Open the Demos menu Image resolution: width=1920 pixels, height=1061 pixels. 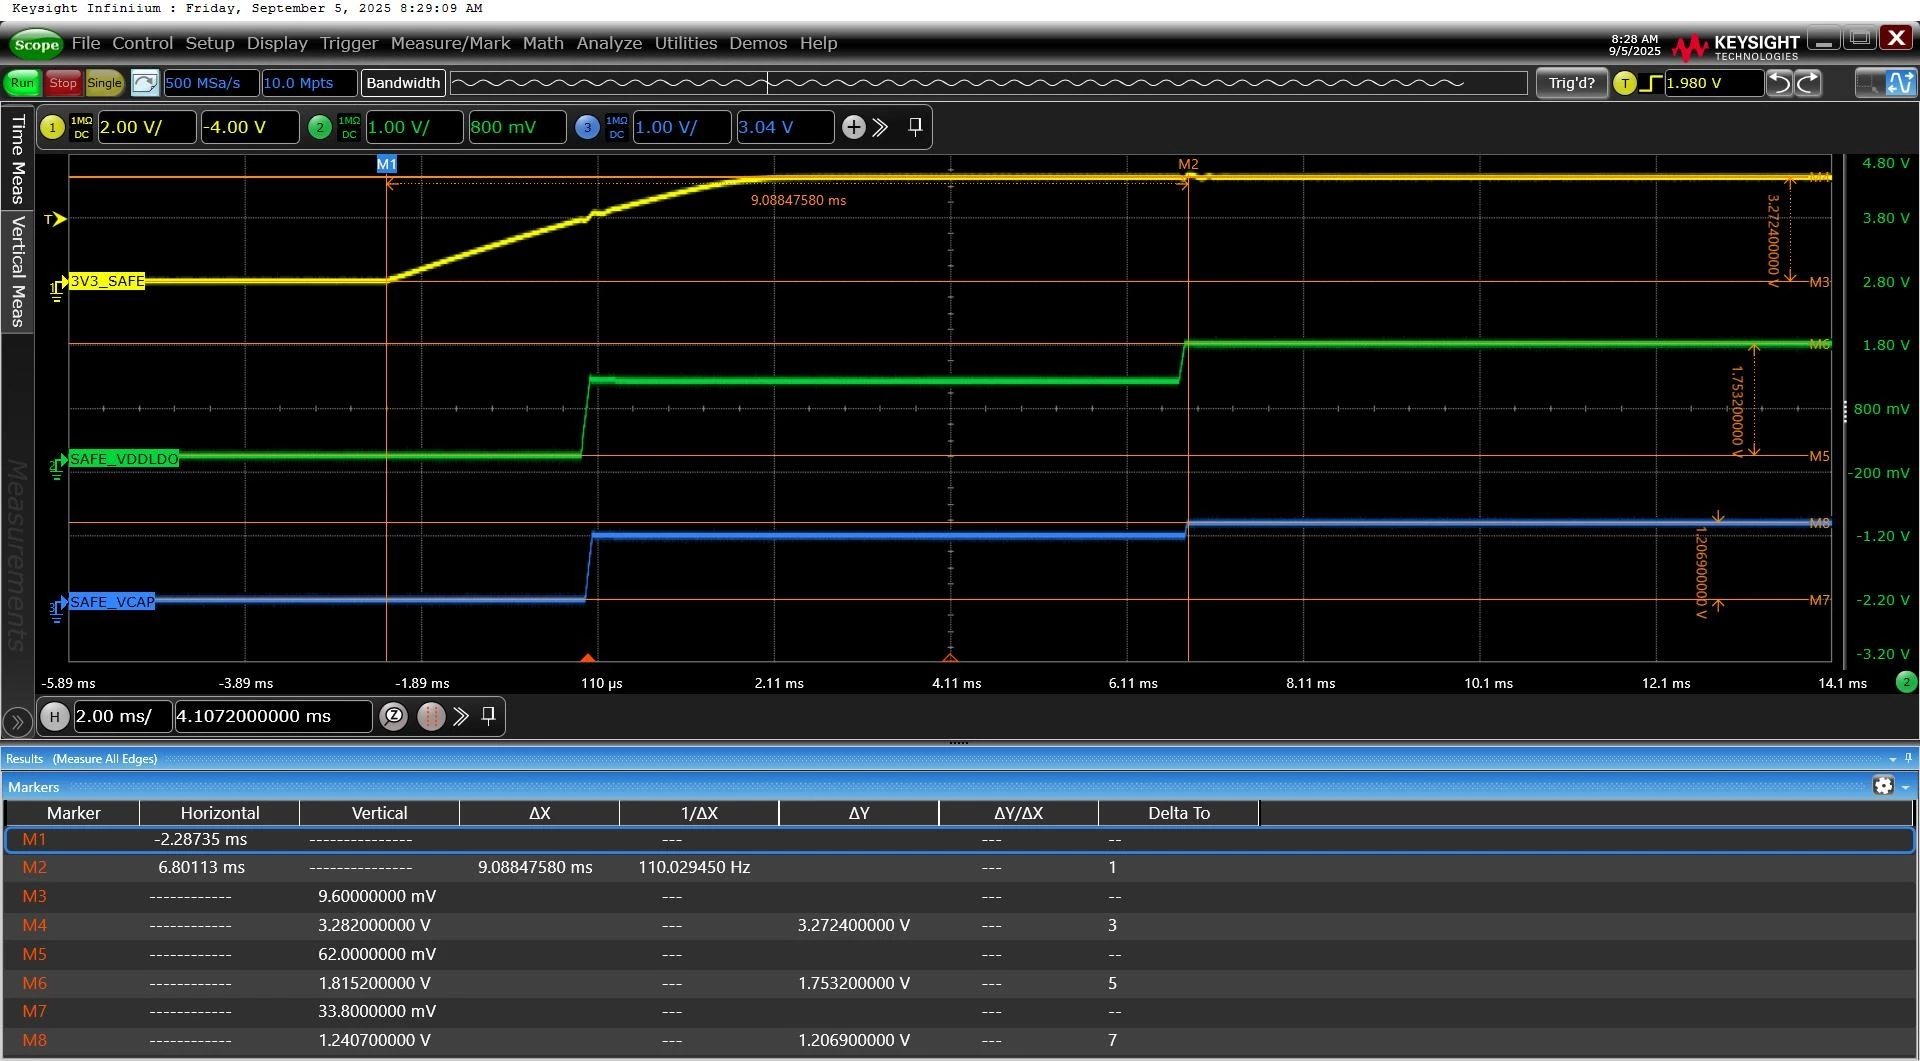758,43
